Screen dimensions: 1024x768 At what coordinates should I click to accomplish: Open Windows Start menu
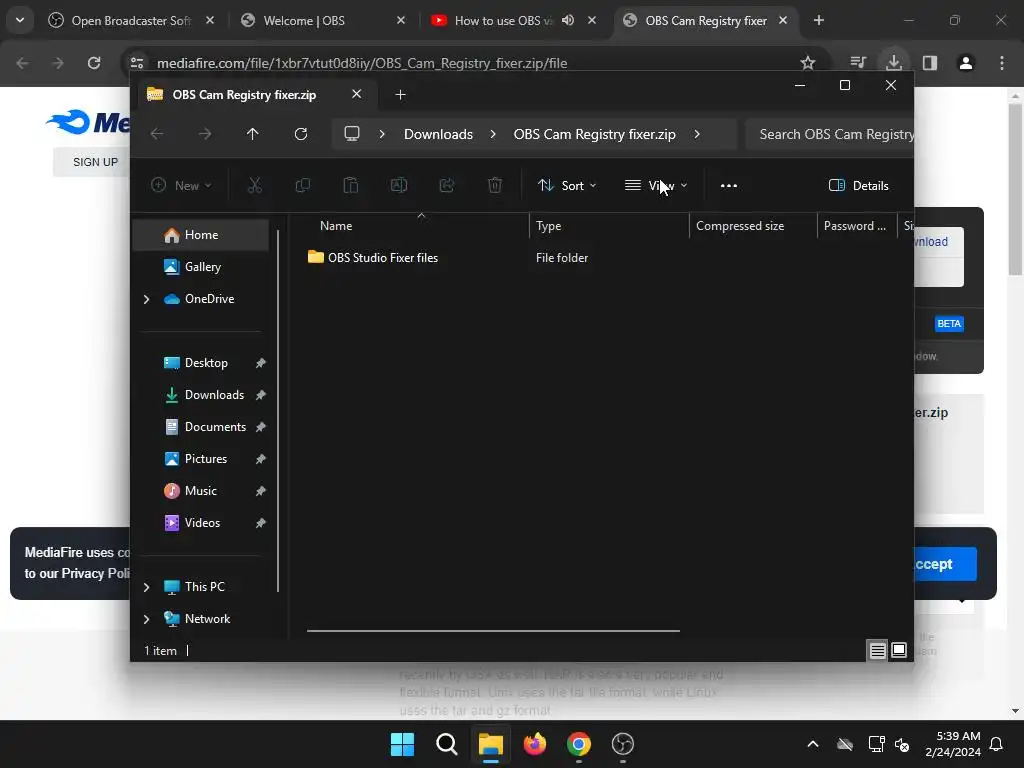[x=402, y=744]
